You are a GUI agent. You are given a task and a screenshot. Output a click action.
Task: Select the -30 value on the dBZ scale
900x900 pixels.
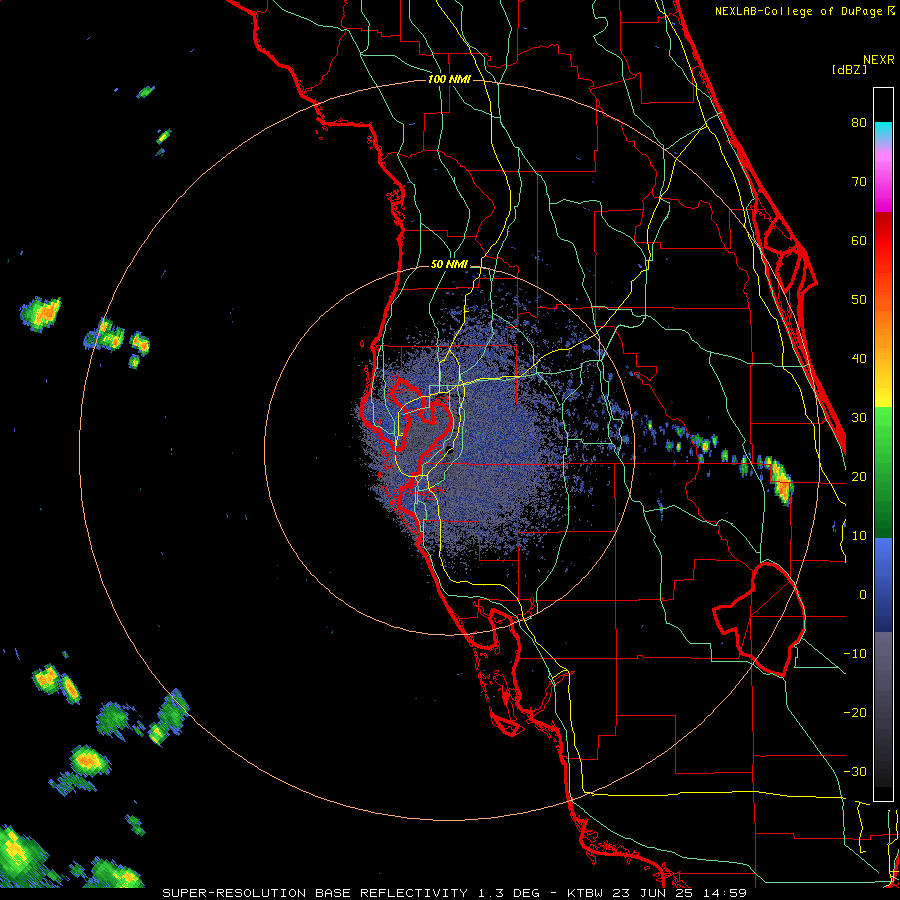point(855,771)
